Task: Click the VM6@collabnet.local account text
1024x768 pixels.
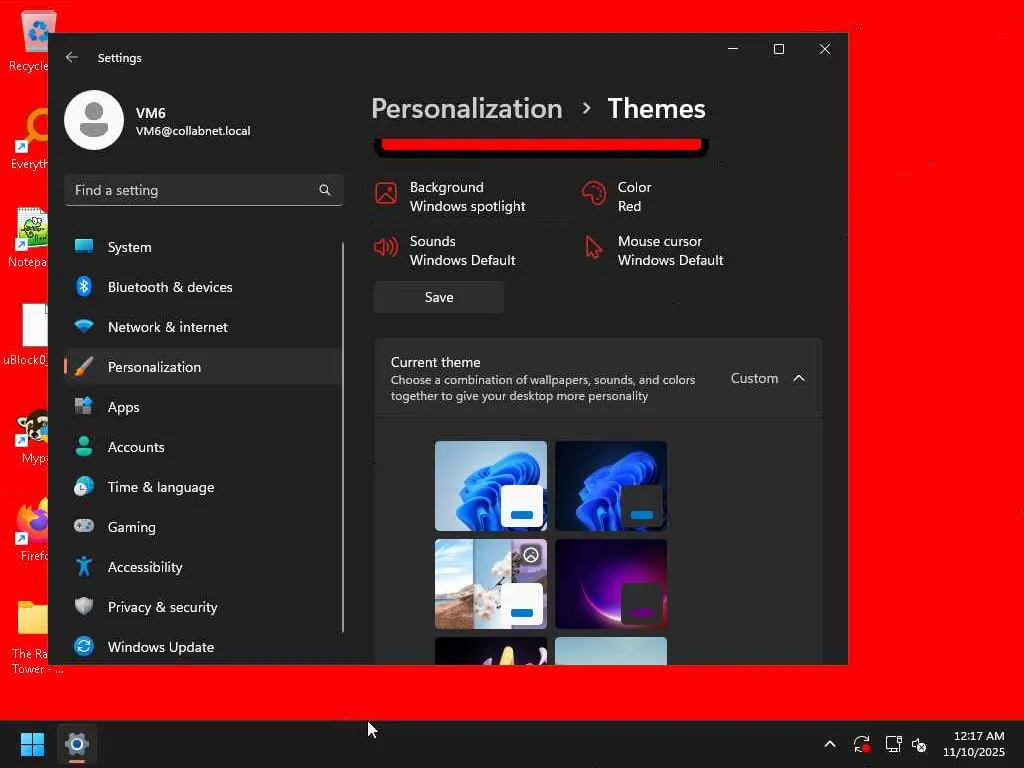Action: coord(193,131)
